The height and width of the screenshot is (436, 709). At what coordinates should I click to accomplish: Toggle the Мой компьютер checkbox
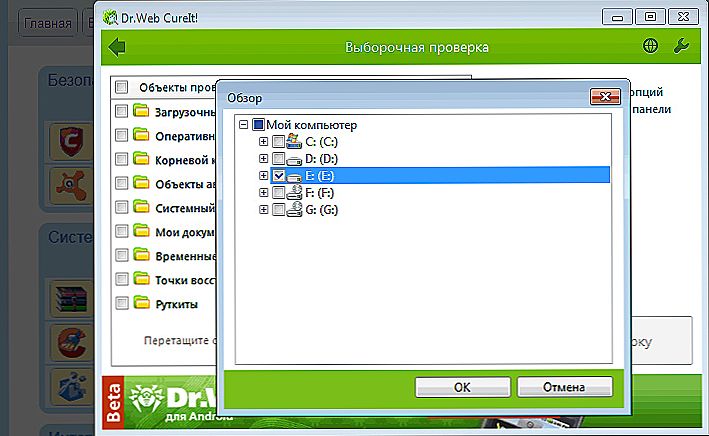(x=259, y=124)
